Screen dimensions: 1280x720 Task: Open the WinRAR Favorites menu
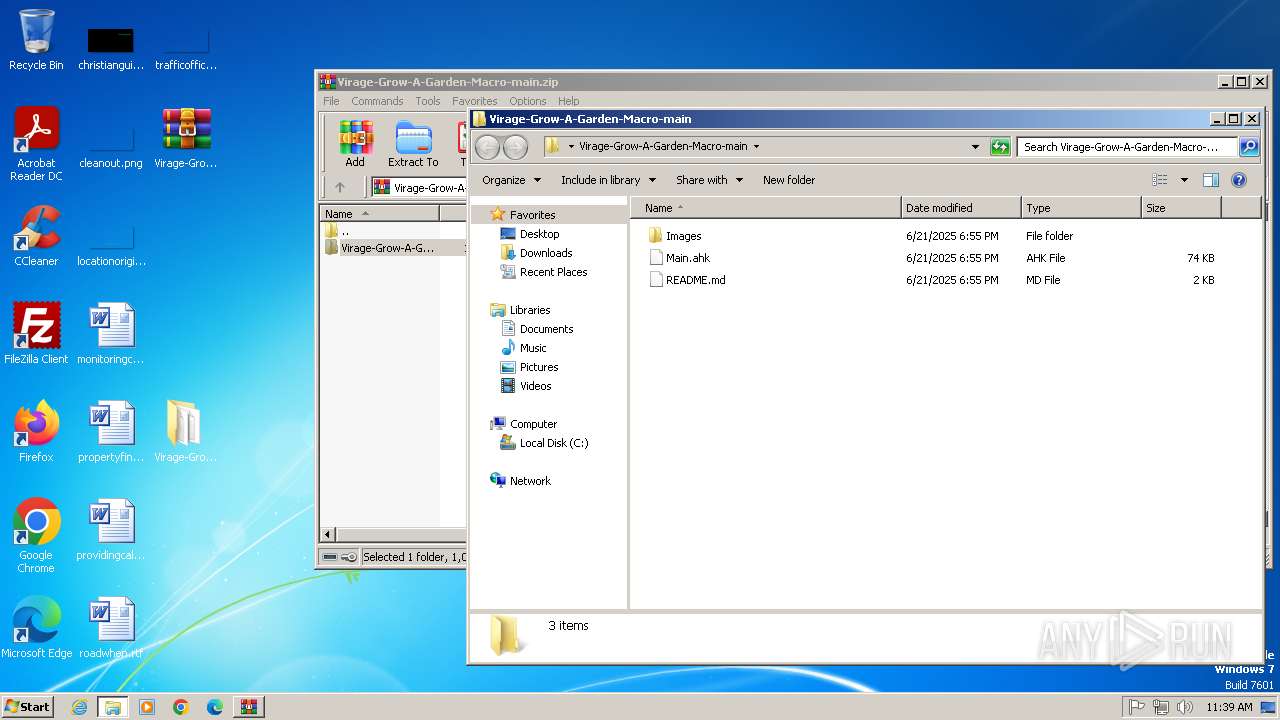[x=474, y=101]
